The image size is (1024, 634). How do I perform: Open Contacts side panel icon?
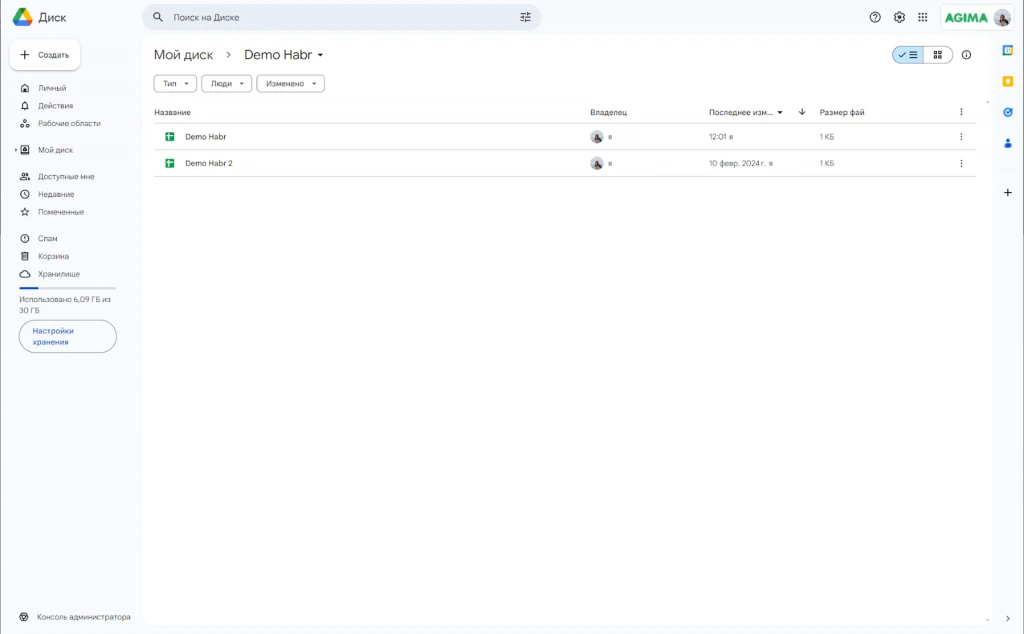(1008, 143)
